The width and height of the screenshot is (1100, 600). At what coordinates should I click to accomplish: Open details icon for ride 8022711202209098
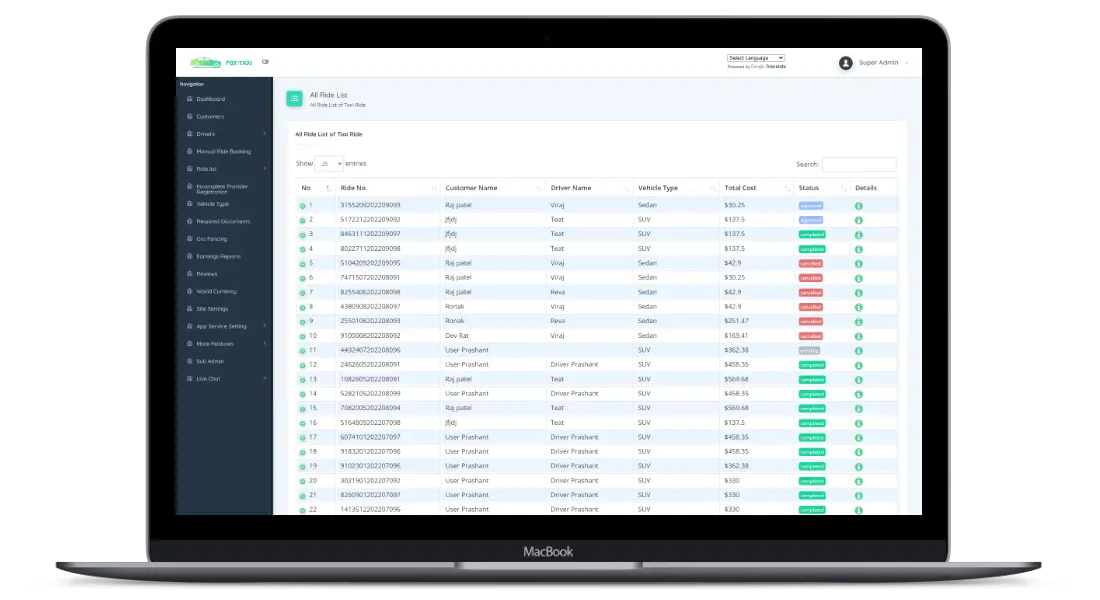coord(859,249)
